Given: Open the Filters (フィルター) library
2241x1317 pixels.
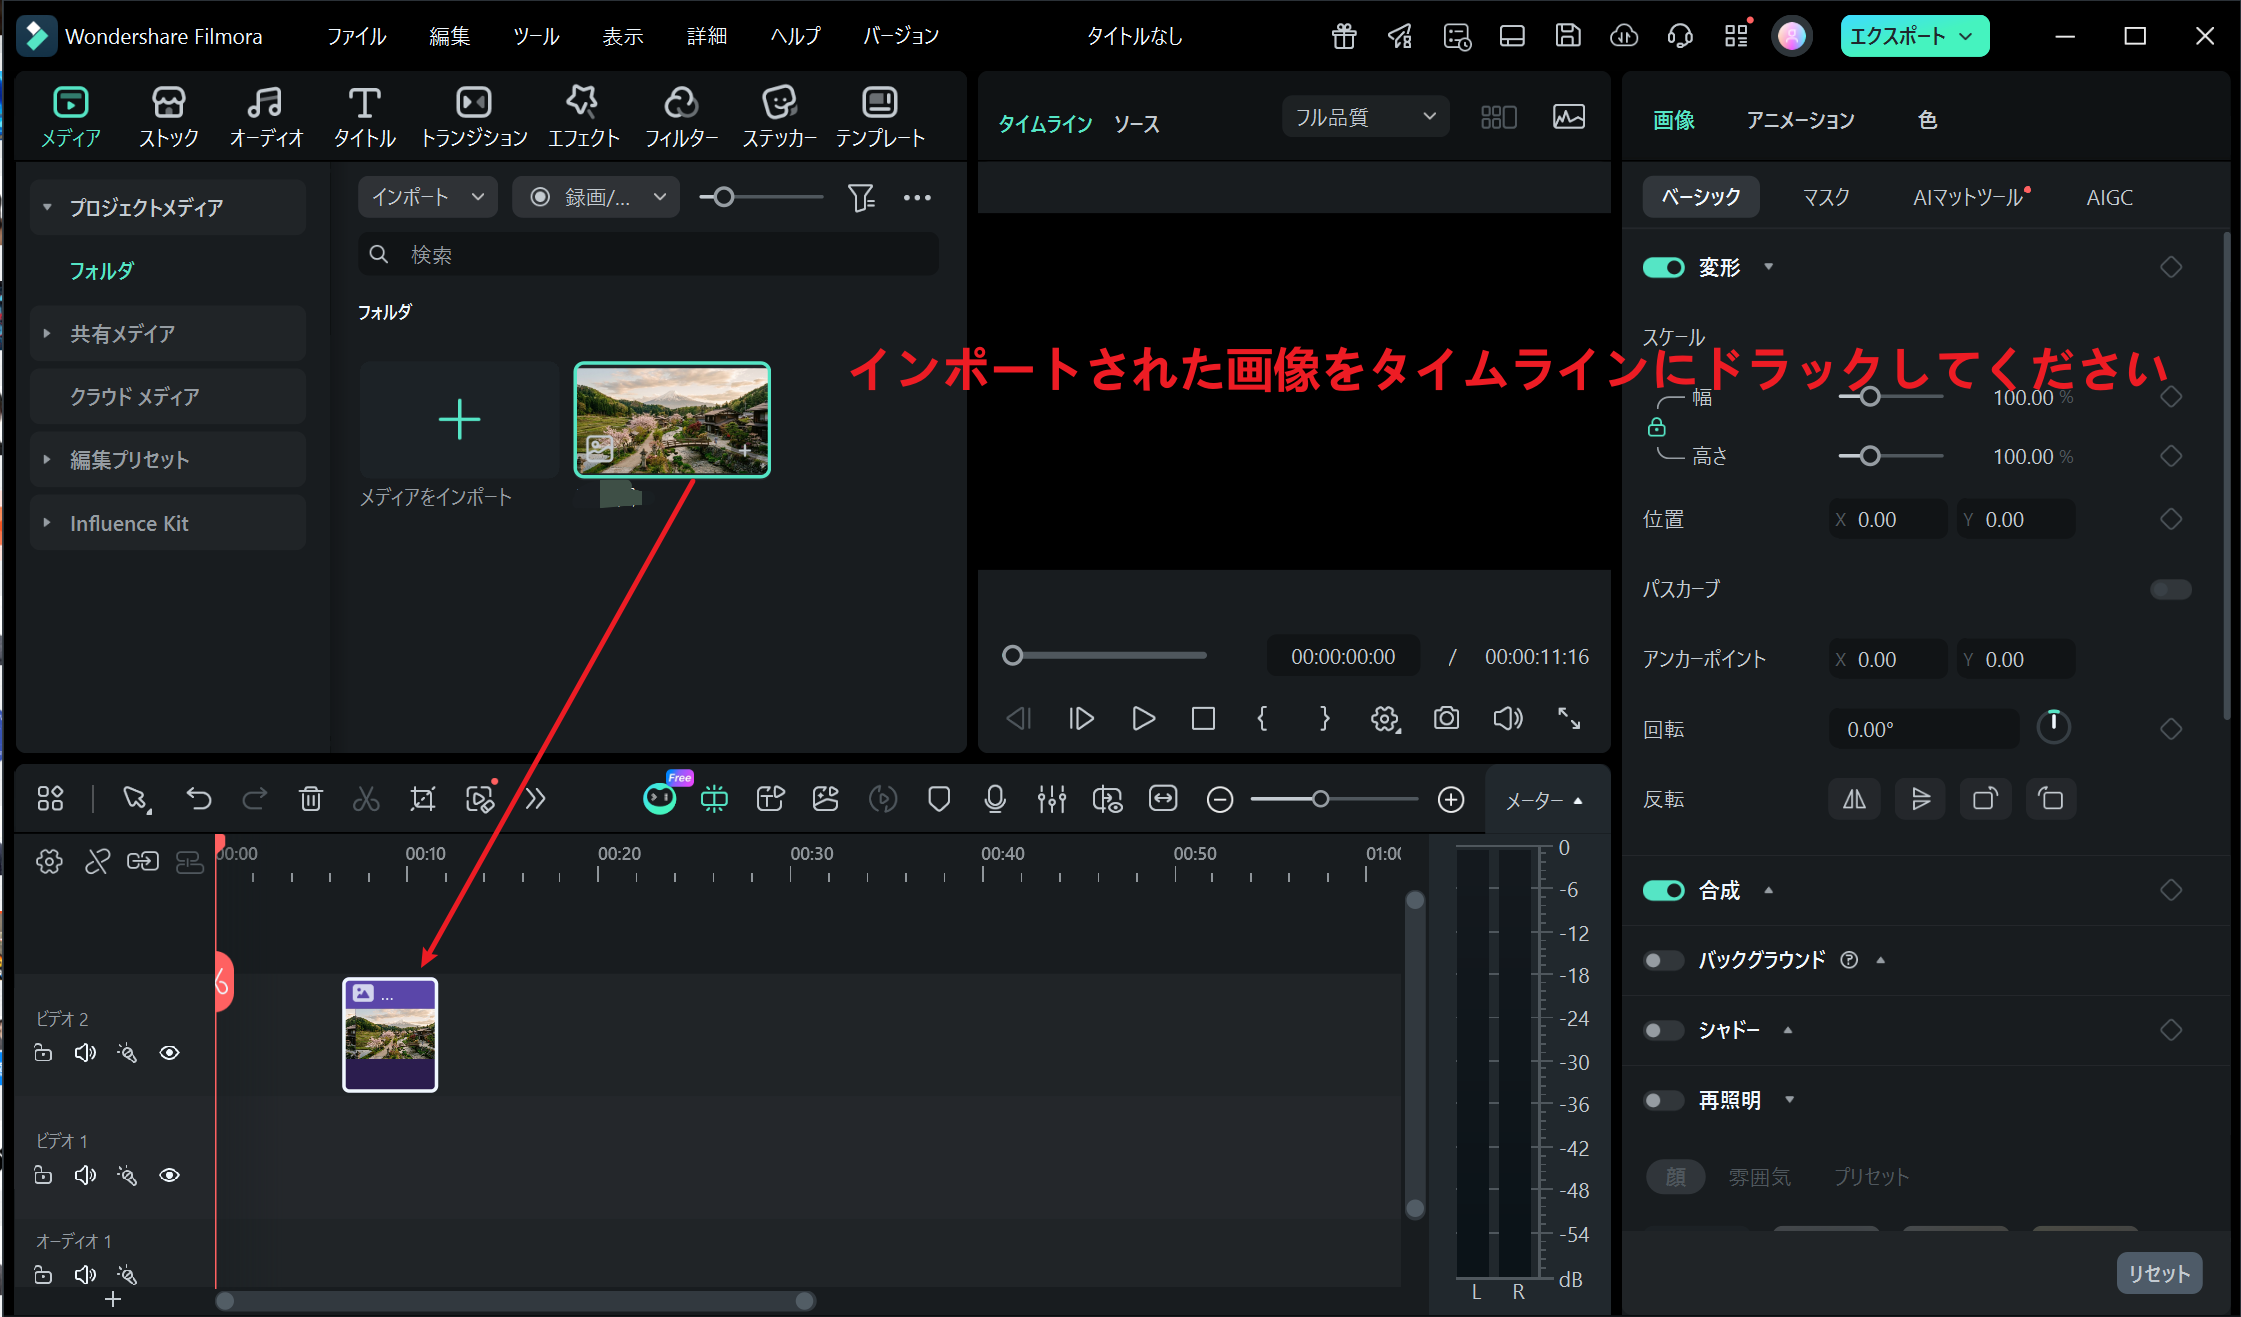Looking at the screenshot, I should [x=681, y=116].
